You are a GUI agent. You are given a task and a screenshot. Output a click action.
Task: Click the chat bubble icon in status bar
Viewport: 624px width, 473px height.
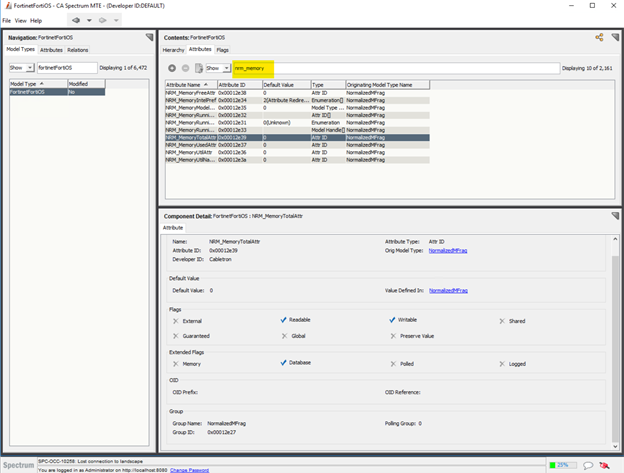tap(588, 464)
